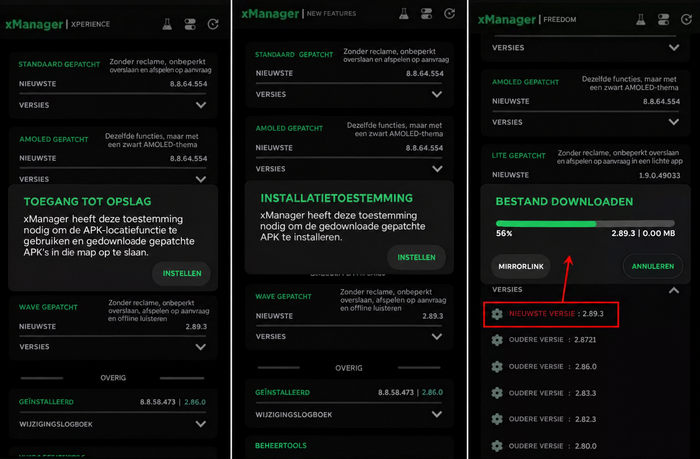
Task: Expand Versies under Standaard Gepatcht on XPERIENCE screen
Action: [x=201, y=105]
